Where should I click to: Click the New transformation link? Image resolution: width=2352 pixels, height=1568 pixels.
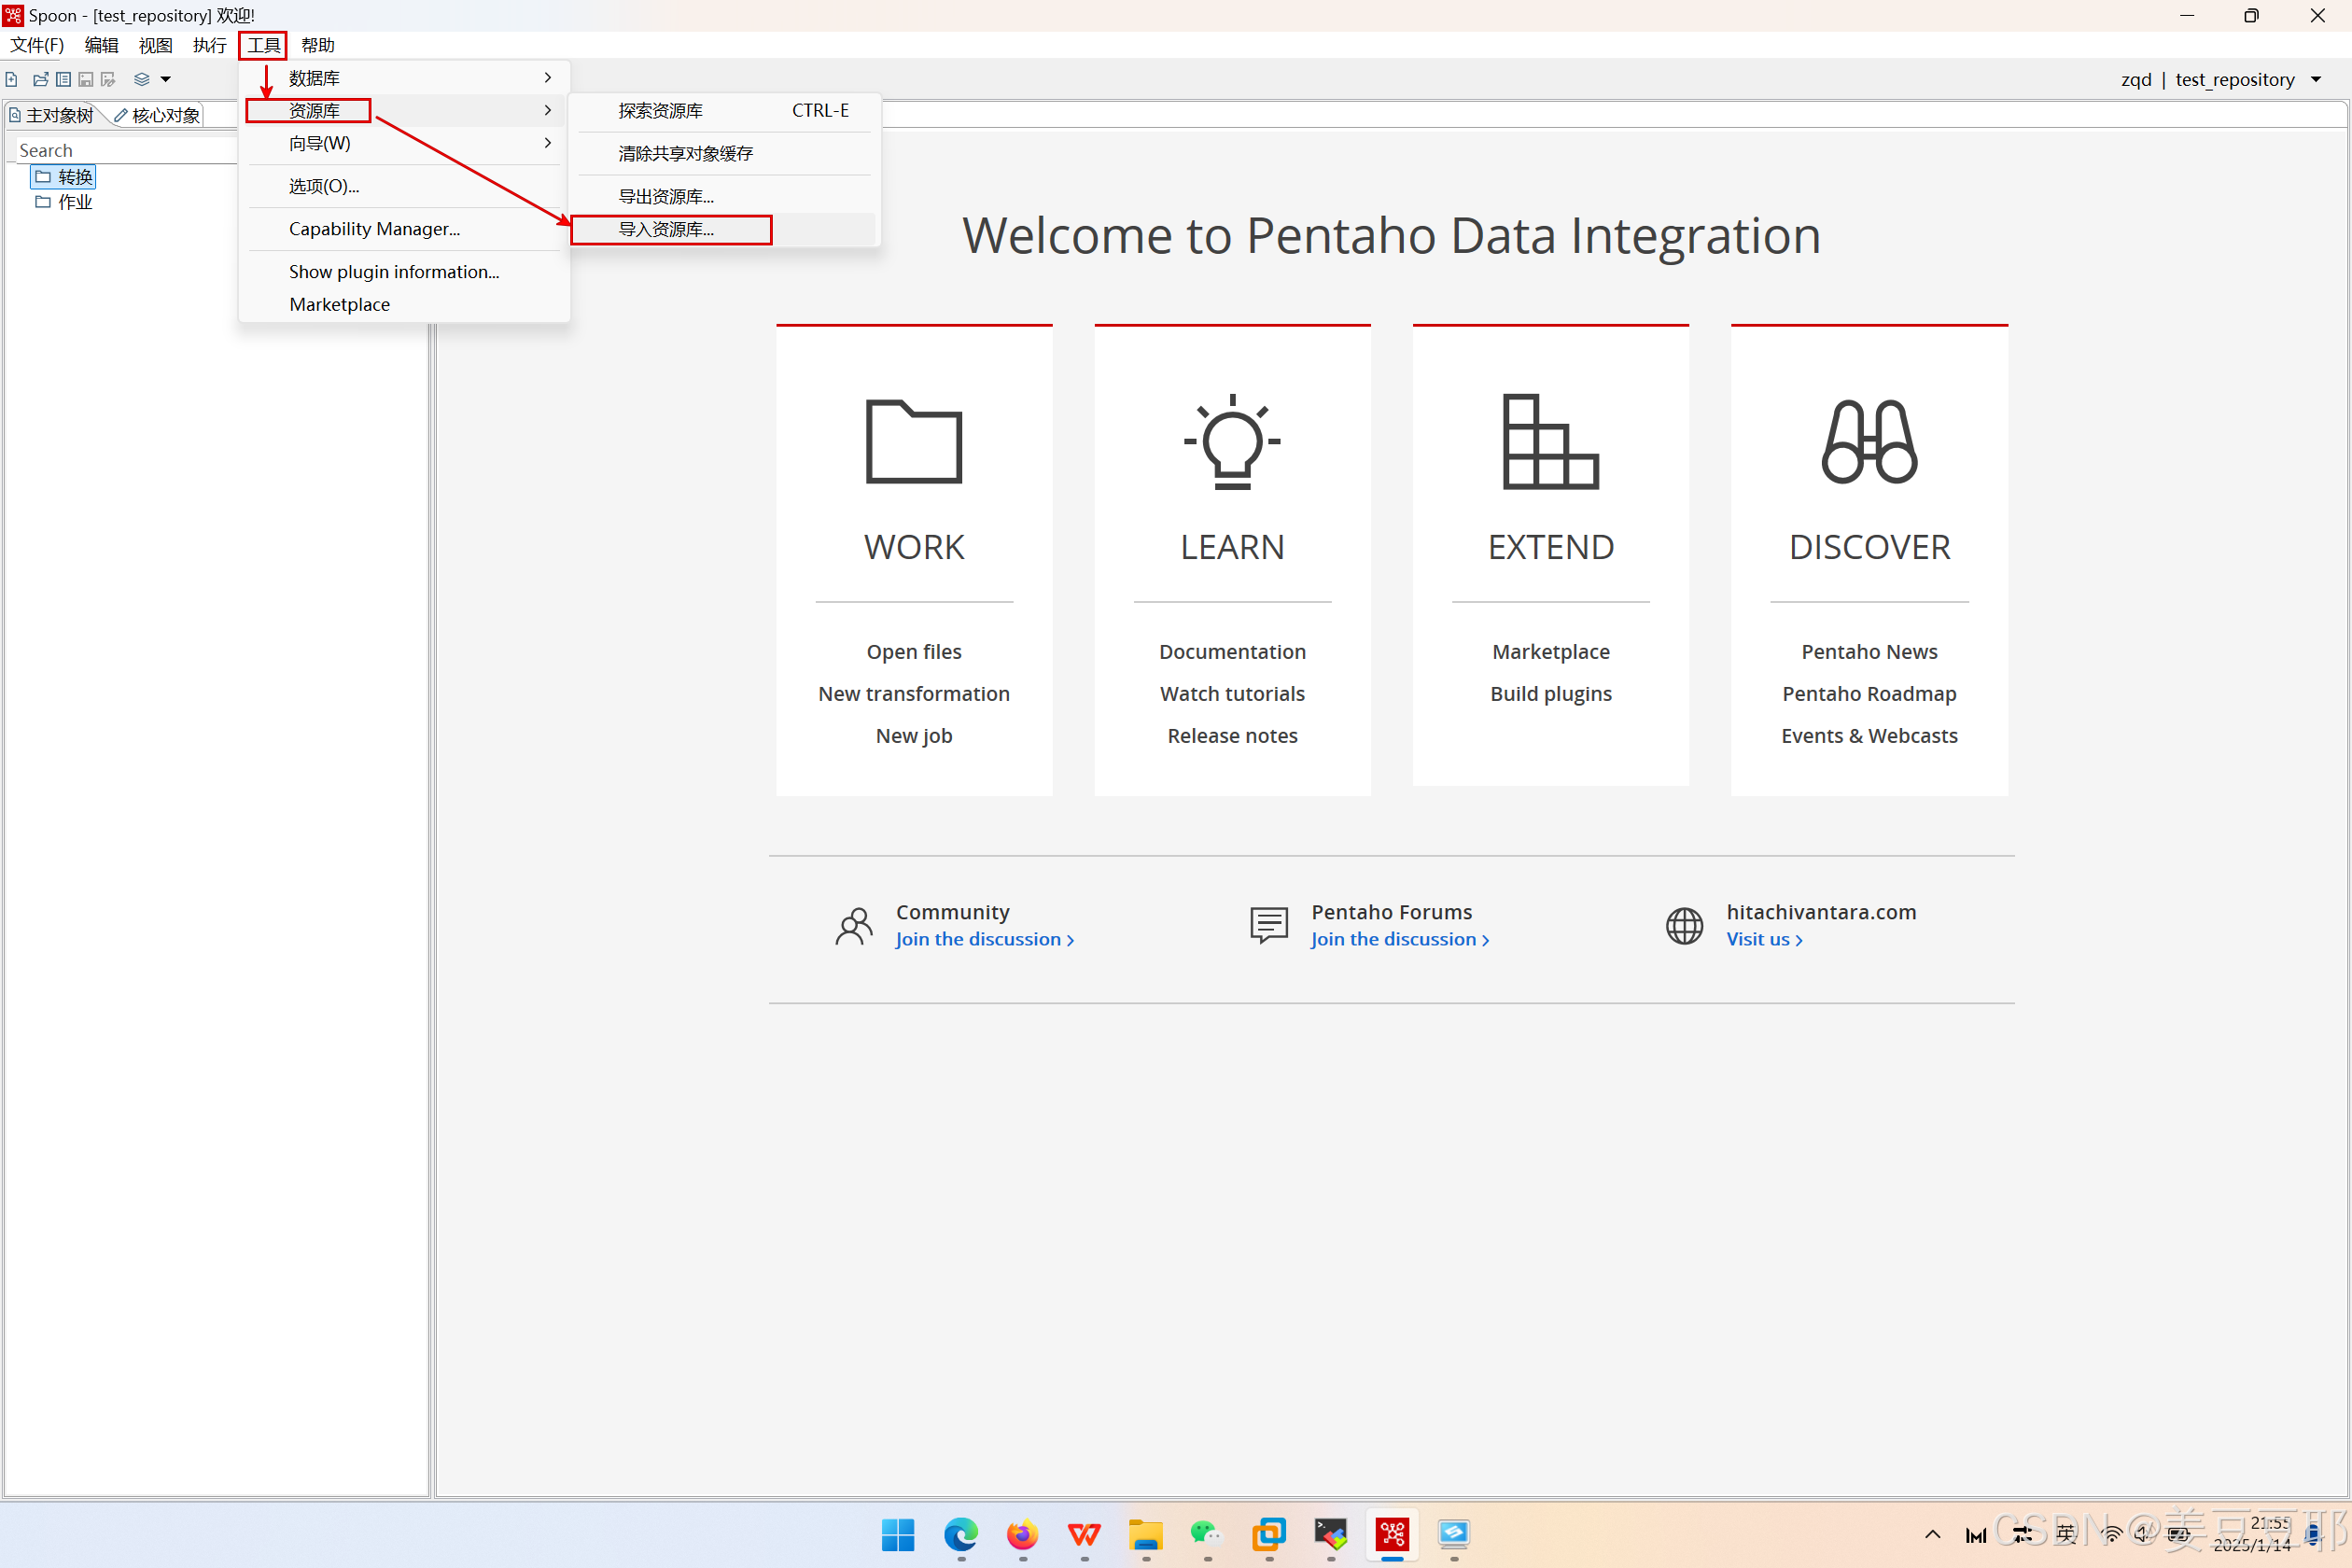click(913, 693)
